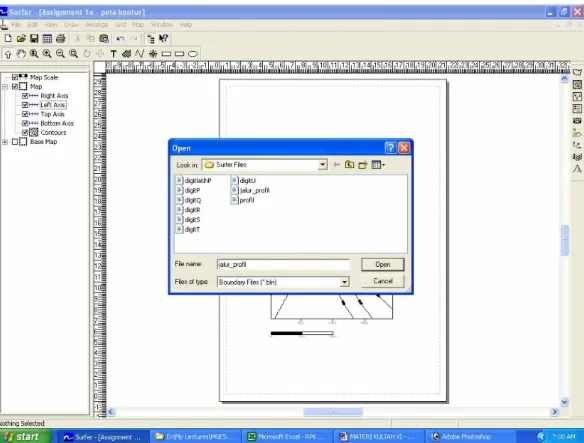This screenshot has height=443, width=584.
Task: Click the Open button in dialog
Action: point(383,265)
